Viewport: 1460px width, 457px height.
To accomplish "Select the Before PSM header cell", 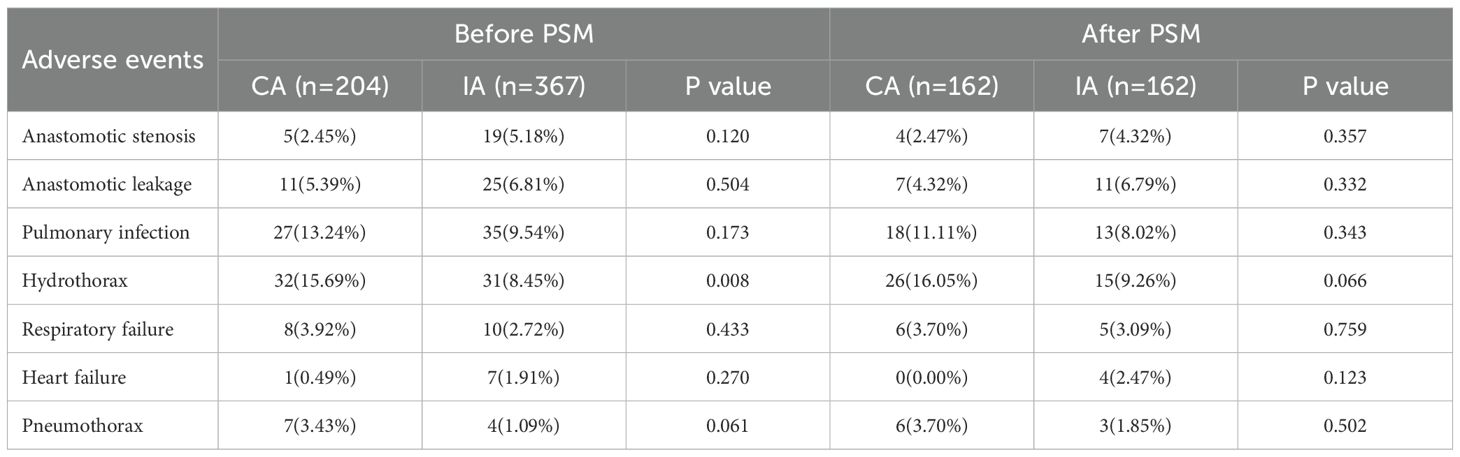I will 523,33.
